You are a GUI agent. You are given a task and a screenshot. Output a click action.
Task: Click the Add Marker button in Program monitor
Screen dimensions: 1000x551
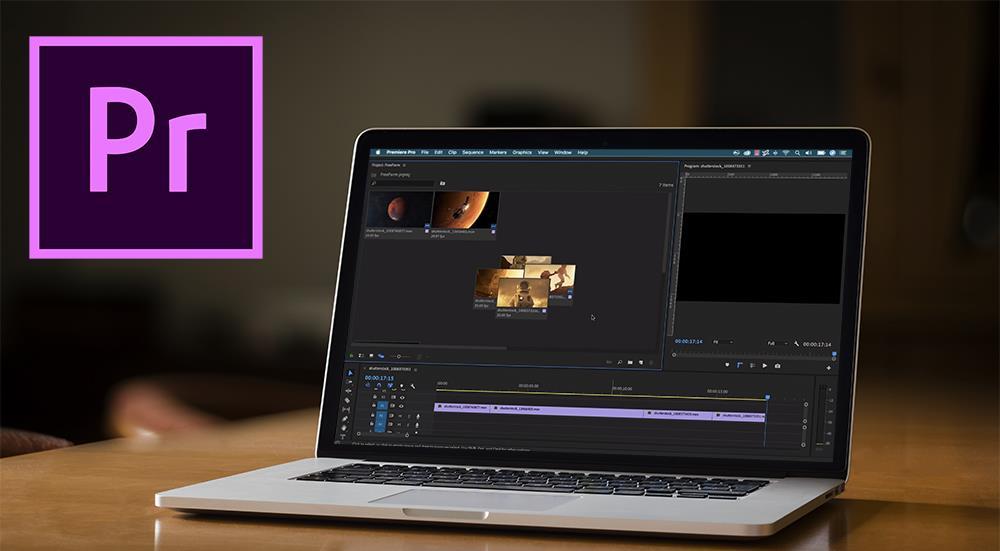point(727,365)
